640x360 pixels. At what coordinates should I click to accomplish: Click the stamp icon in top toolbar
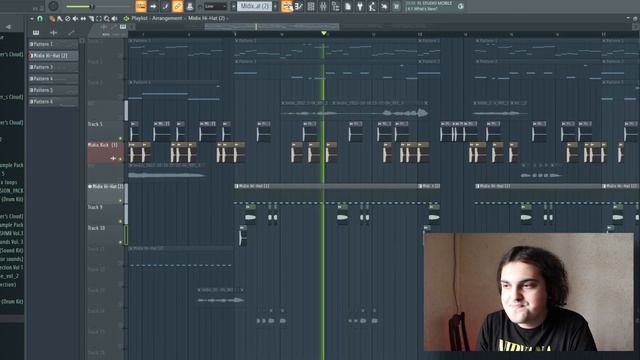pyautogui.click(x=190, y=6)
